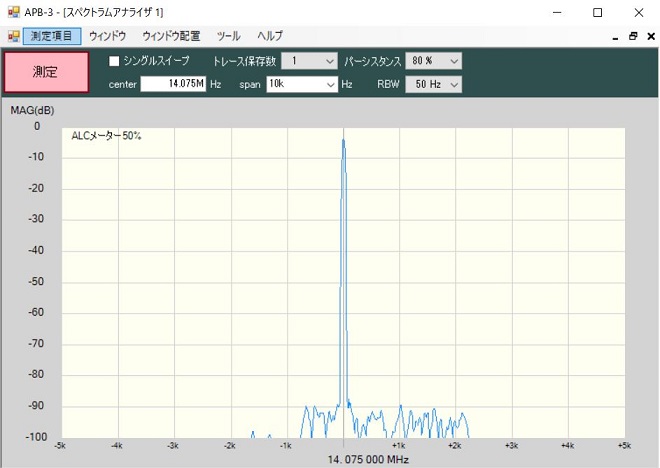Click the -5k frequency axis label
The width and height of the screenshot is (660, 468).
point(60,446)
